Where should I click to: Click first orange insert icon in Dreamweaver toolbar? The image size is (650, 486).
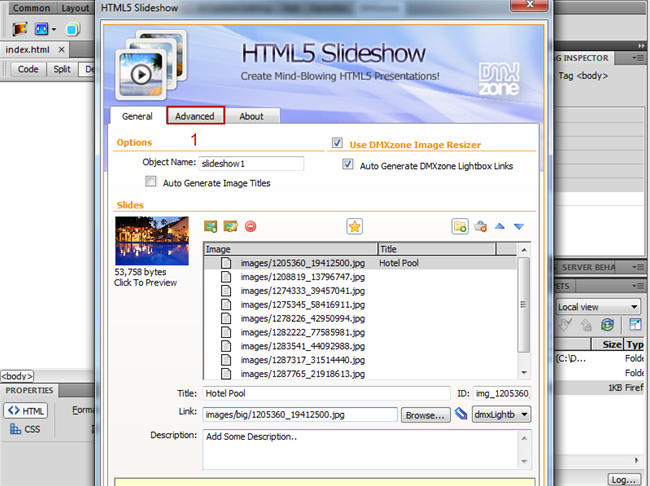tap(19, 29)
